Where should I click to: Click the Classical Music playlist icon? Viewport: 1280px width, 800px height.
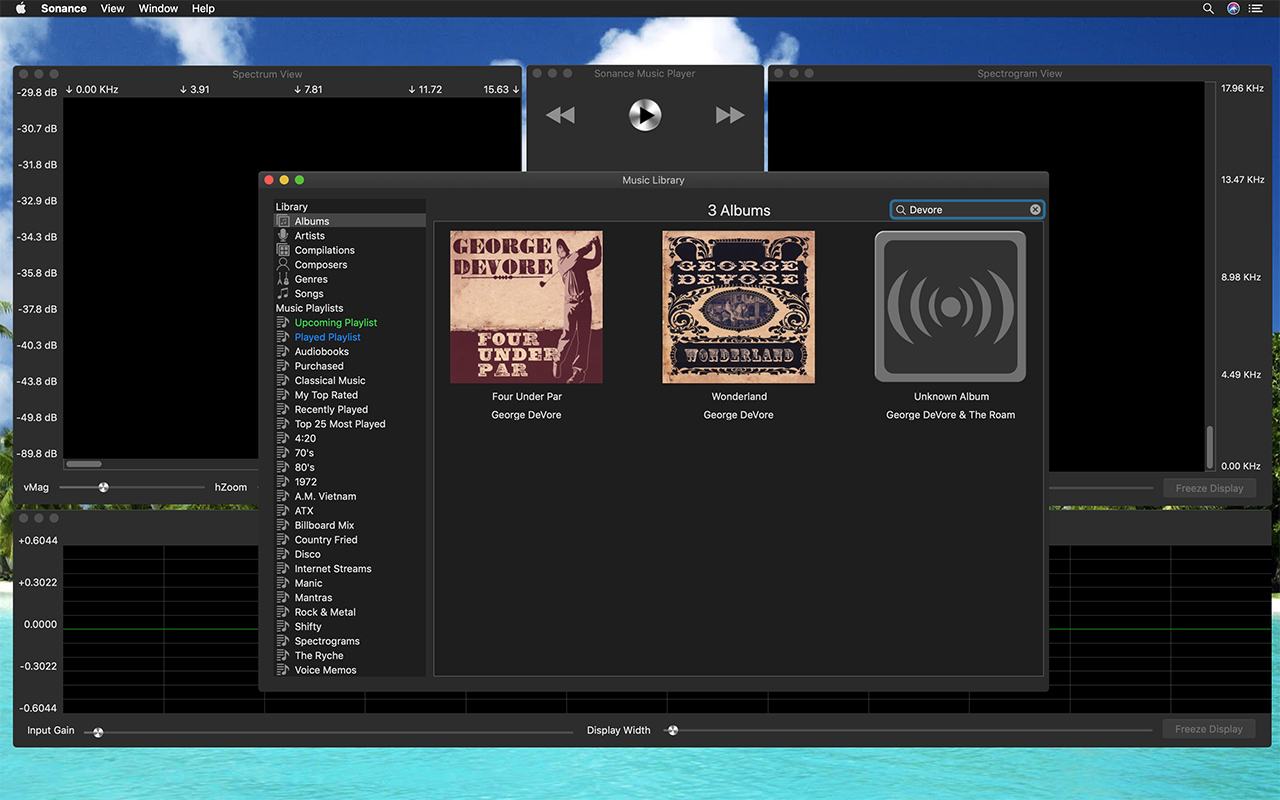(x=283, y=381)
